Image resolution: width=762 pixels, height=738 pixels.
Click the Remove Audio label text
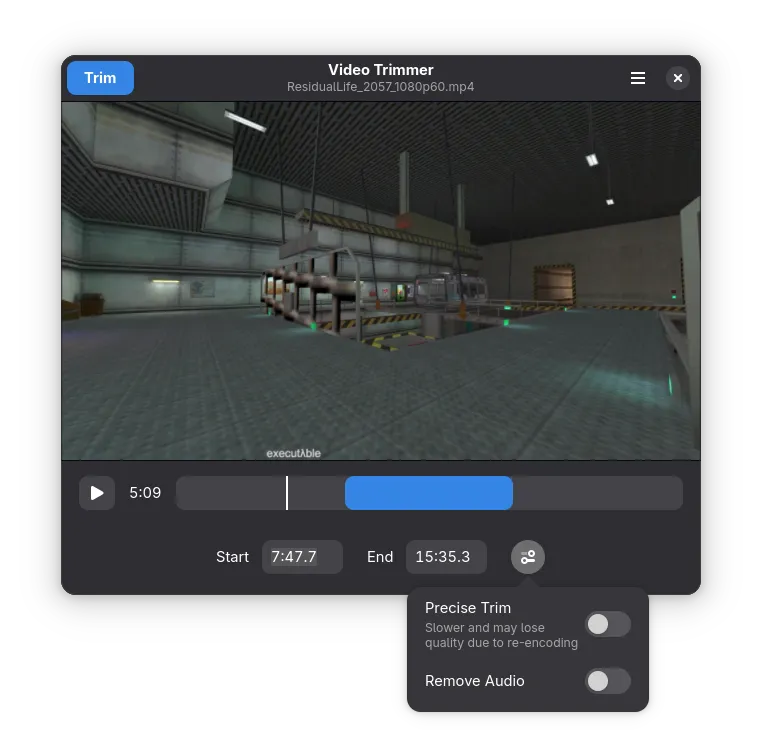(x=475, y=681)
